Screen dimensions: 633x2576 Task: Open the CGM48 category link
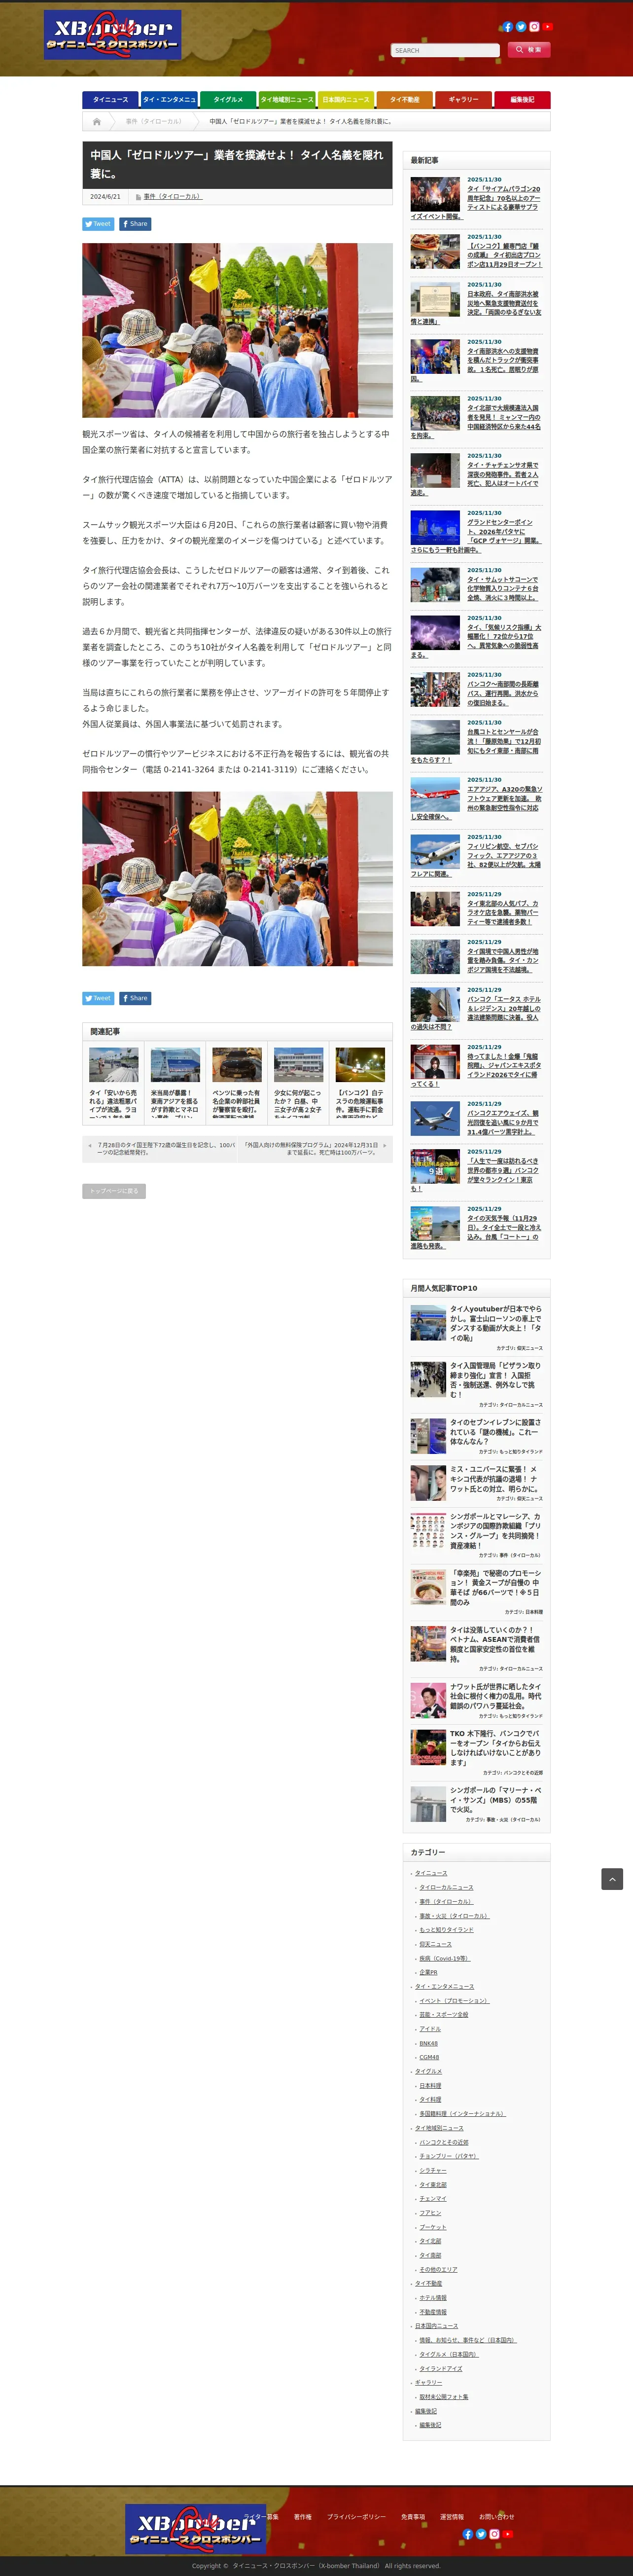coord(429,2057)
